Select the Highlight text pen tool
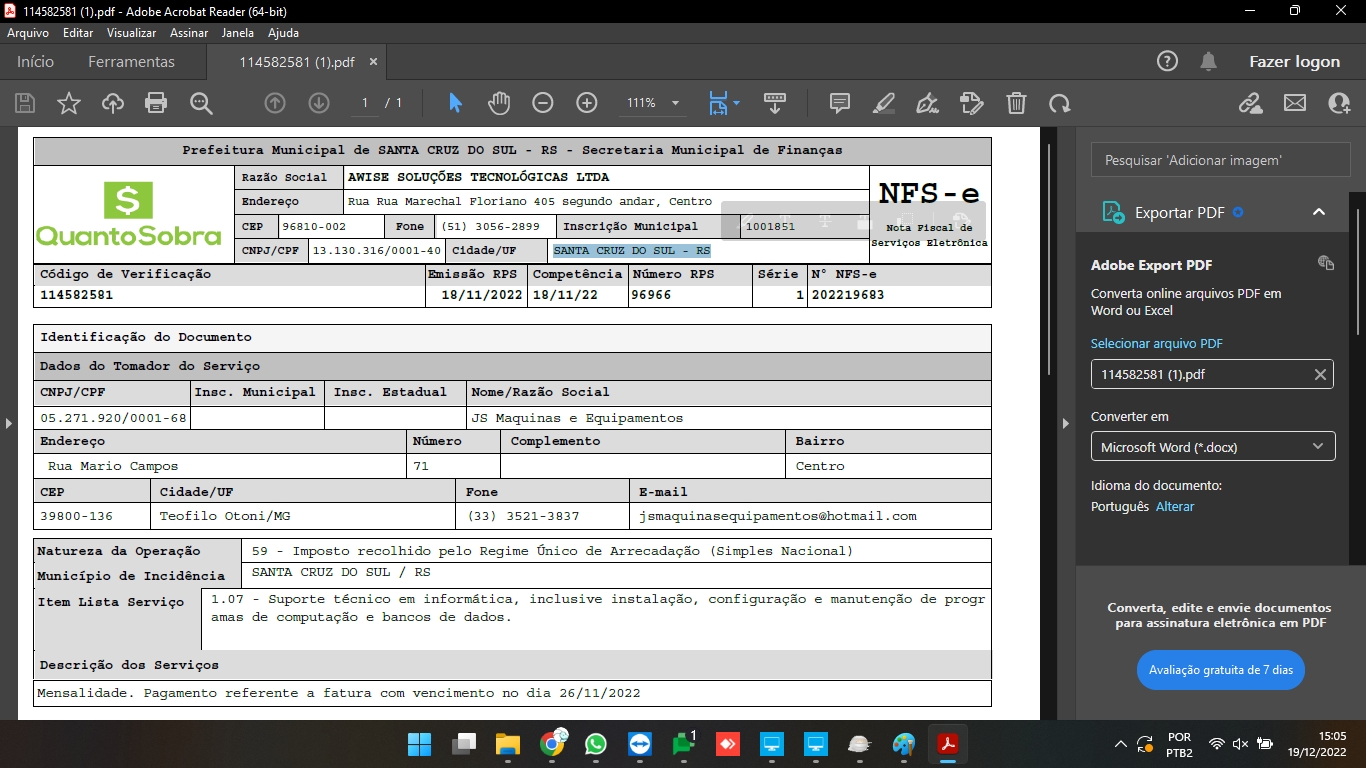 (x=883, y=103)
